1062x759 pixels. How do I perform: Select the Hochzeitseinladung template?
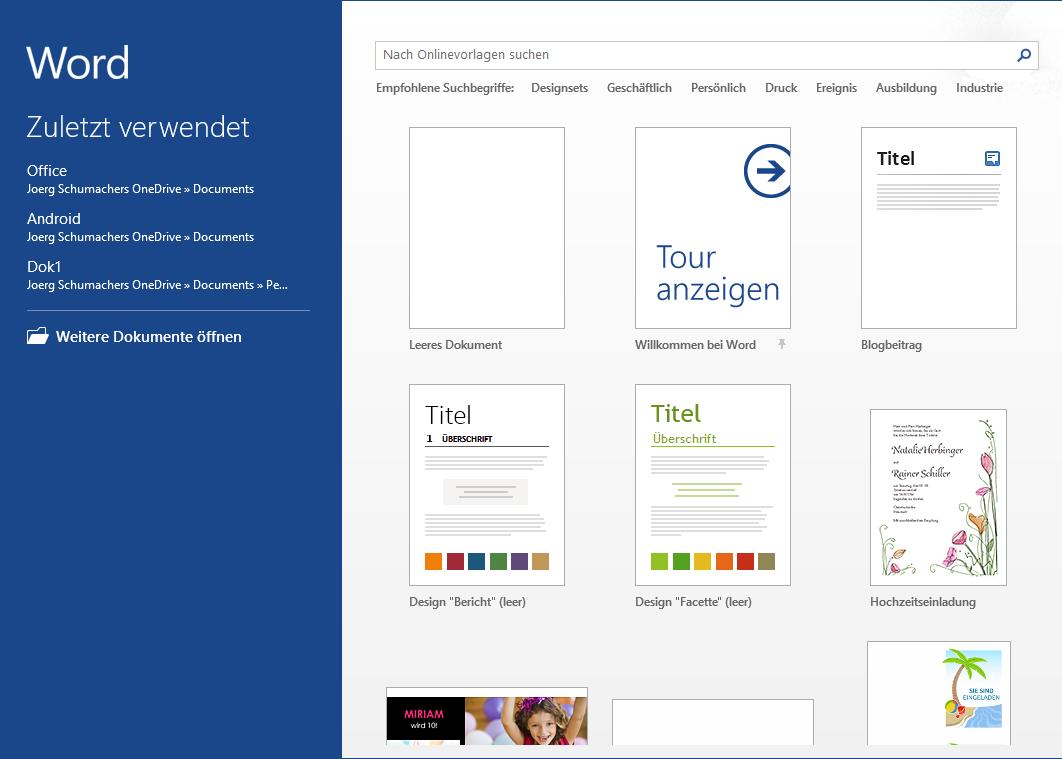point(939,498)
